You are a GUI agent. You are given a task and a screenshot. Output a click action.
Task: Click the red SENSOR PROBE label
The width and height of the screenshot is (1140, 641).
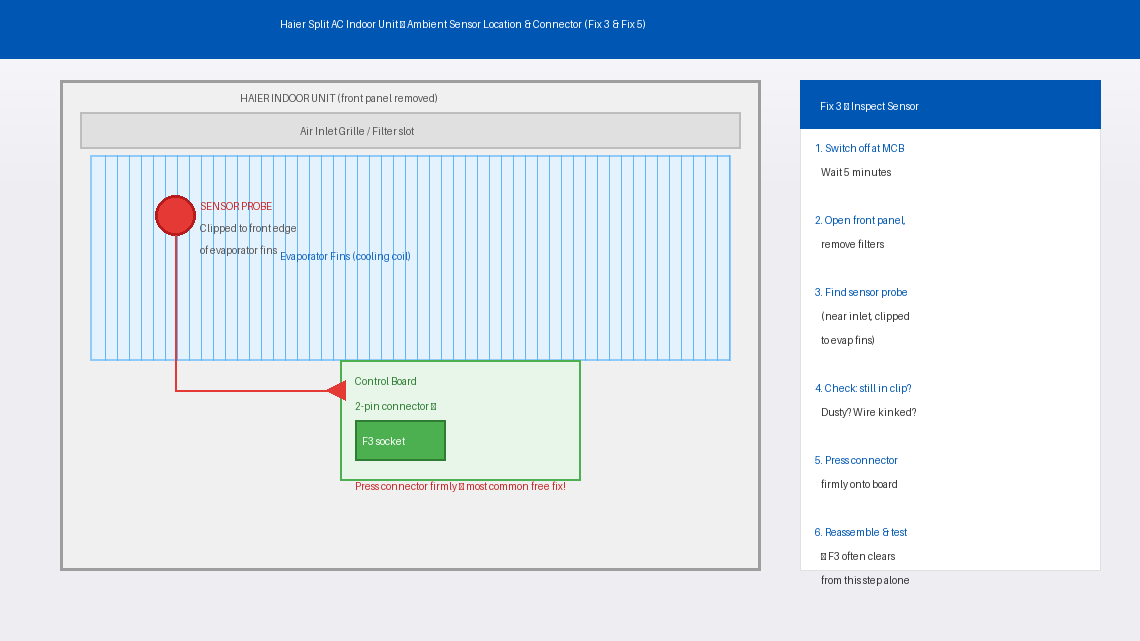[x=236, y=206]
